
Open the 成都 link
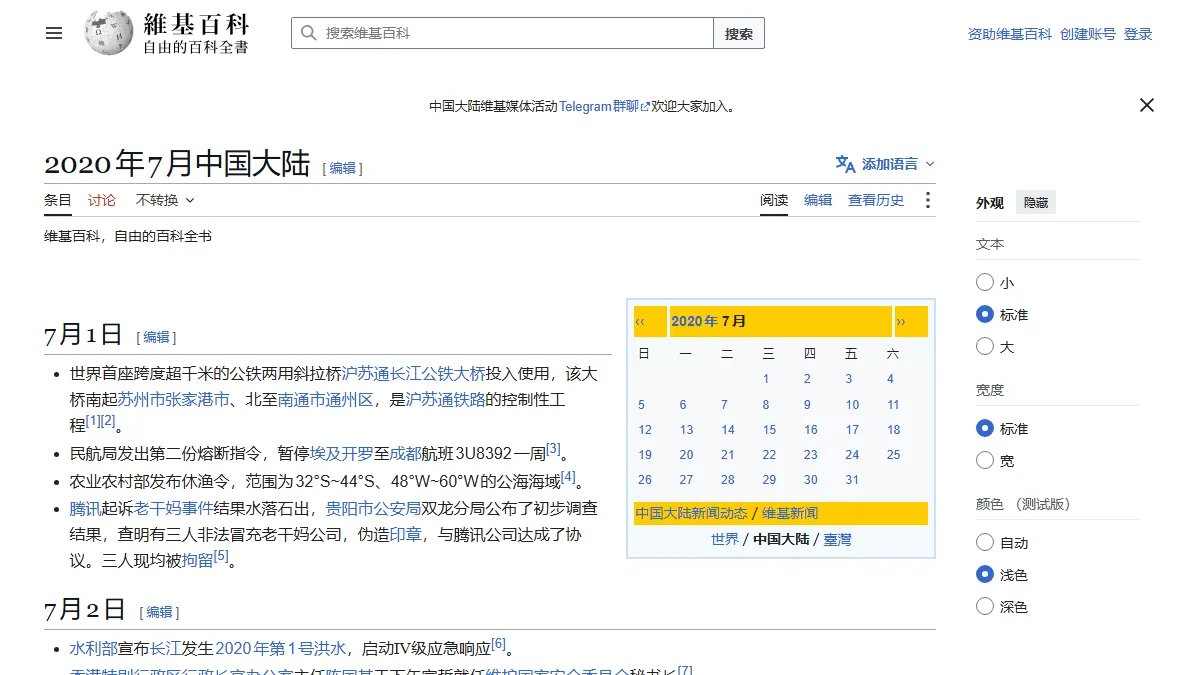tap(407, 453)
